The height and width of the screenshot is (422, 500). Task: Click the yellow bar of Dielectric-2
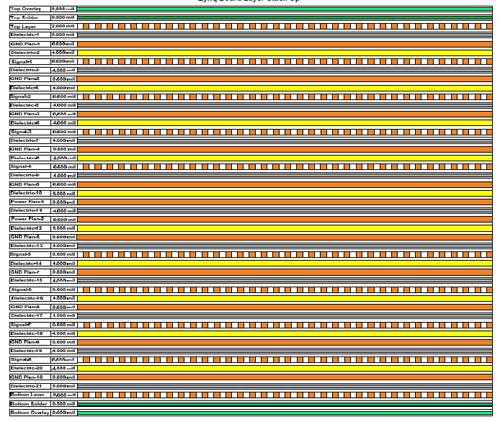coord(285,53)
